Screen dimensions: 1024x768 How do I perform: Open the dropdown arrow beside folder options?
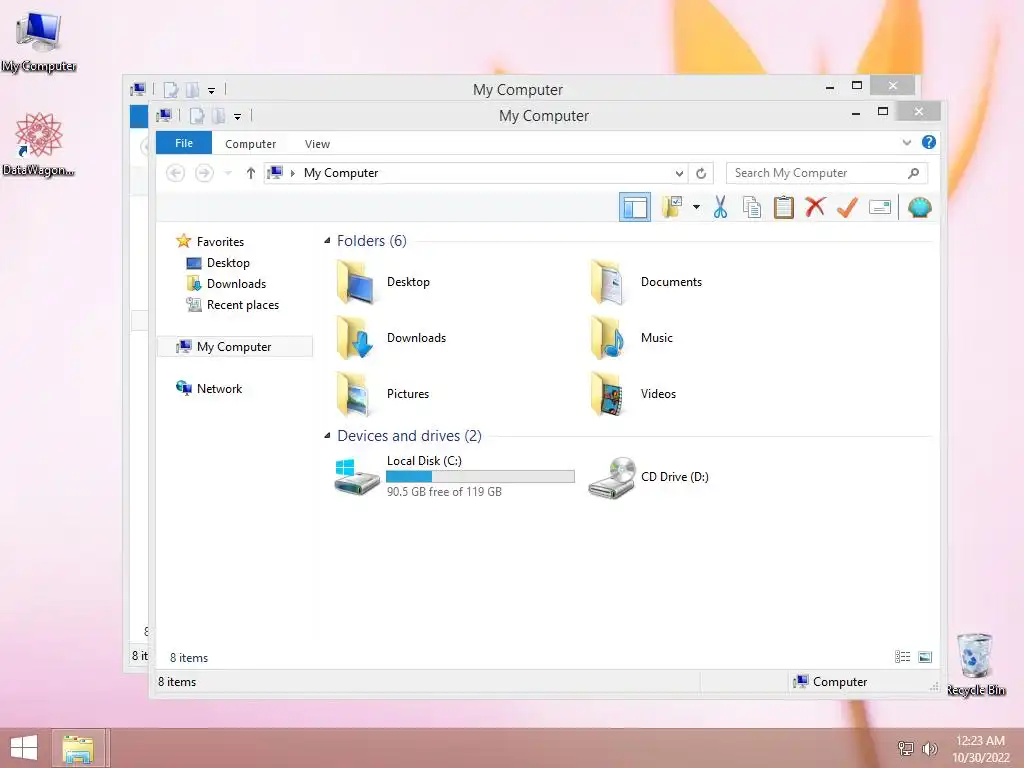click(696, 208)
